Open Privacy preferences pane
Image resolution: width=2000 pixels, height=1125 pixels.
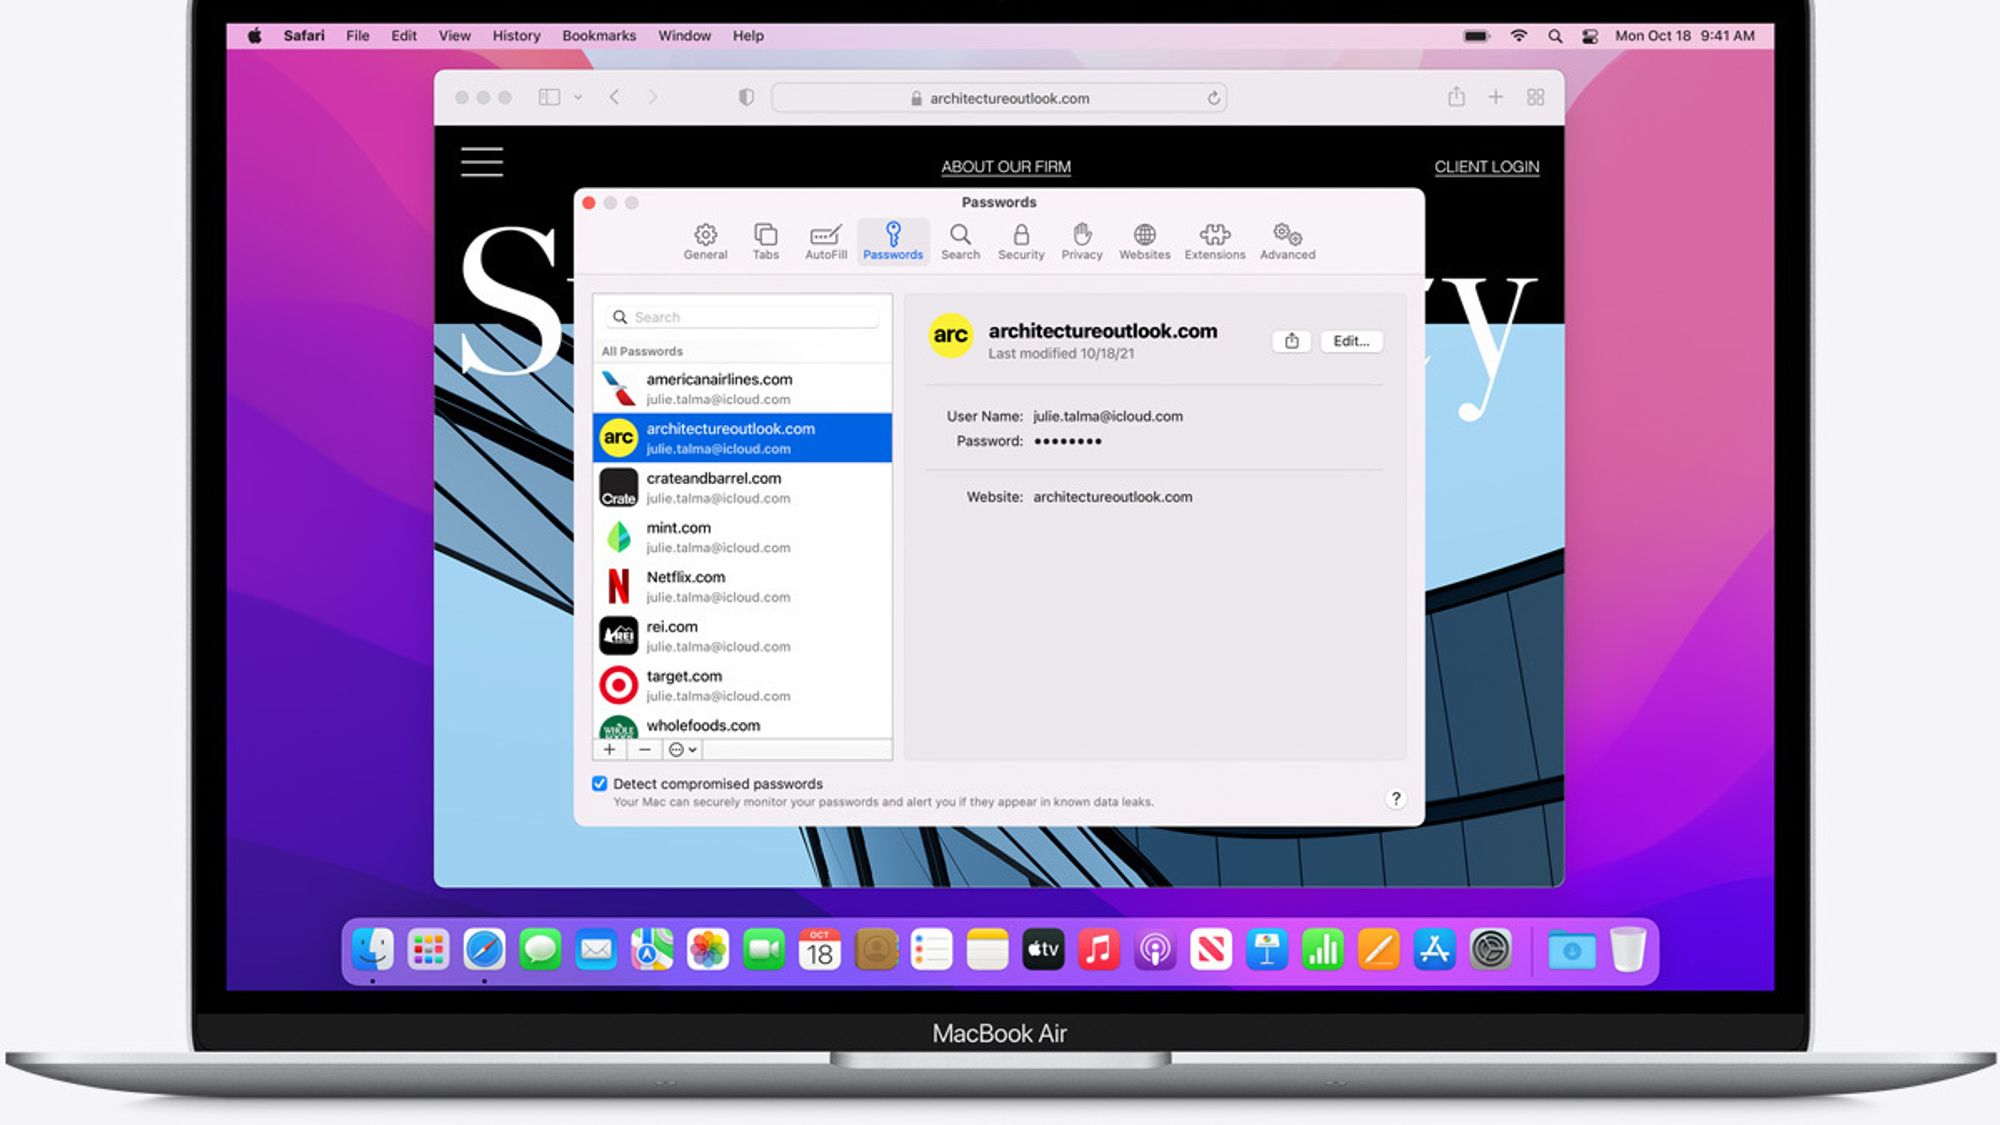click(x=1082, y=241)
